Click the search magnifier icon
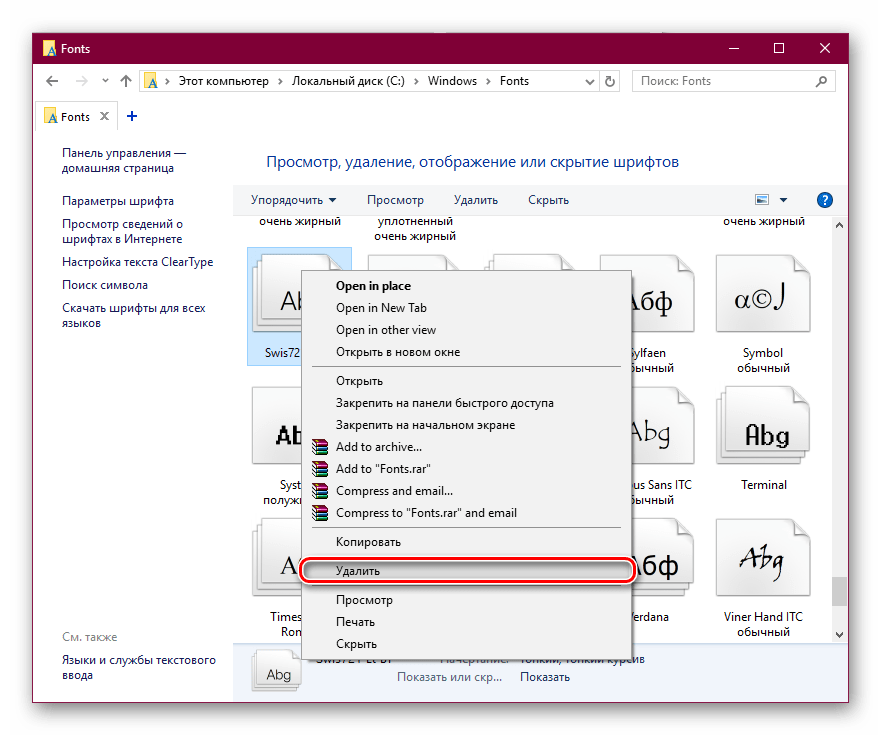This screenshot has width=881, height=735. (832, 81)
